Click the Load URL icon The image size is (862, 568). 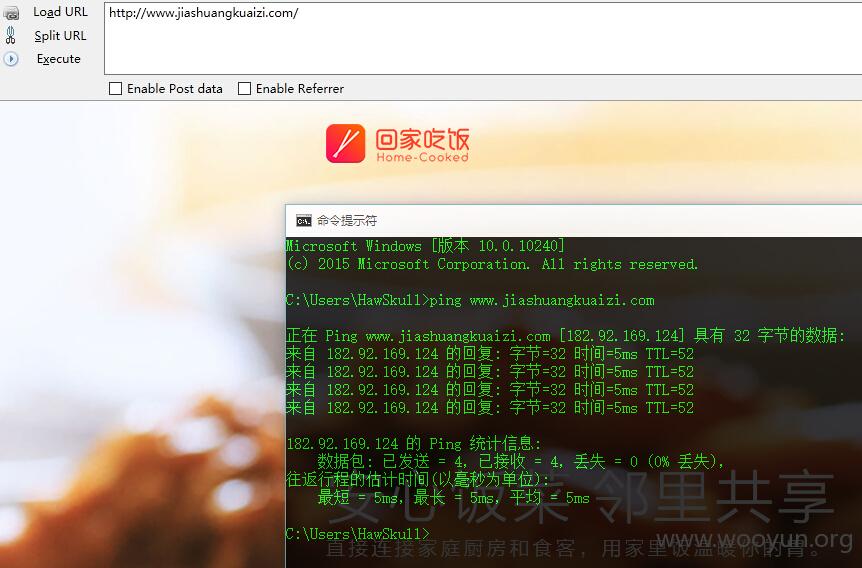coord(11,13)
